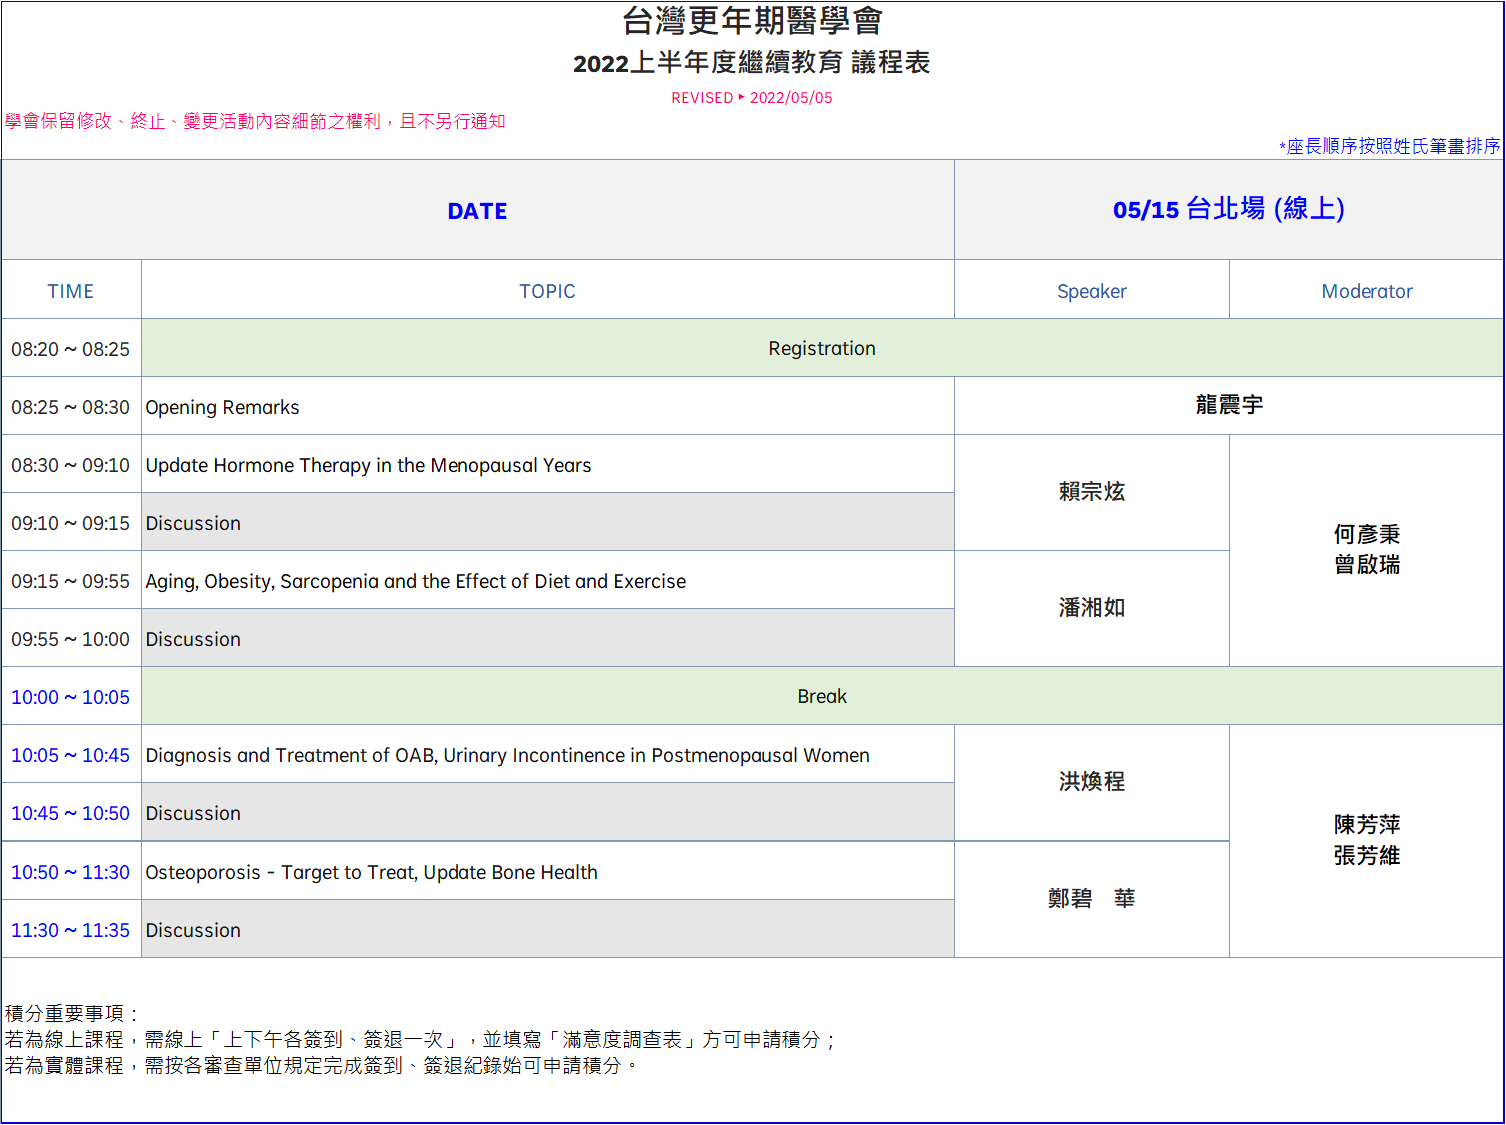Click the TOPIC column header
Screen dimensions: 1506x1125
[547, 291]
